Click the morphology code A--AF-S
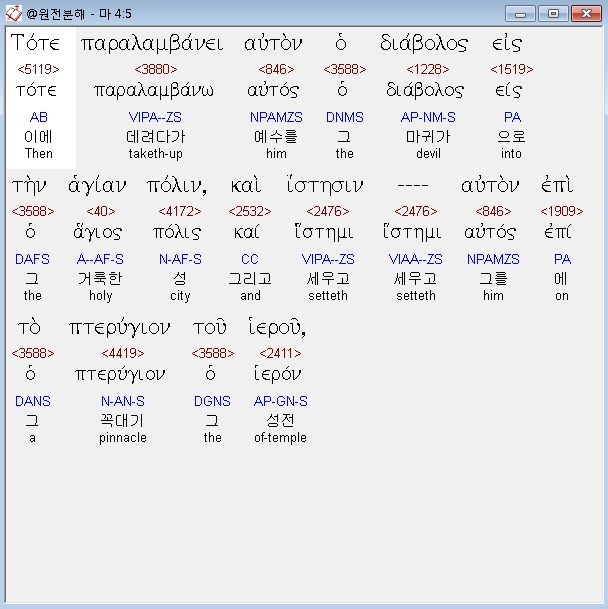Screen dimensions: 608x609 point(100,259)
